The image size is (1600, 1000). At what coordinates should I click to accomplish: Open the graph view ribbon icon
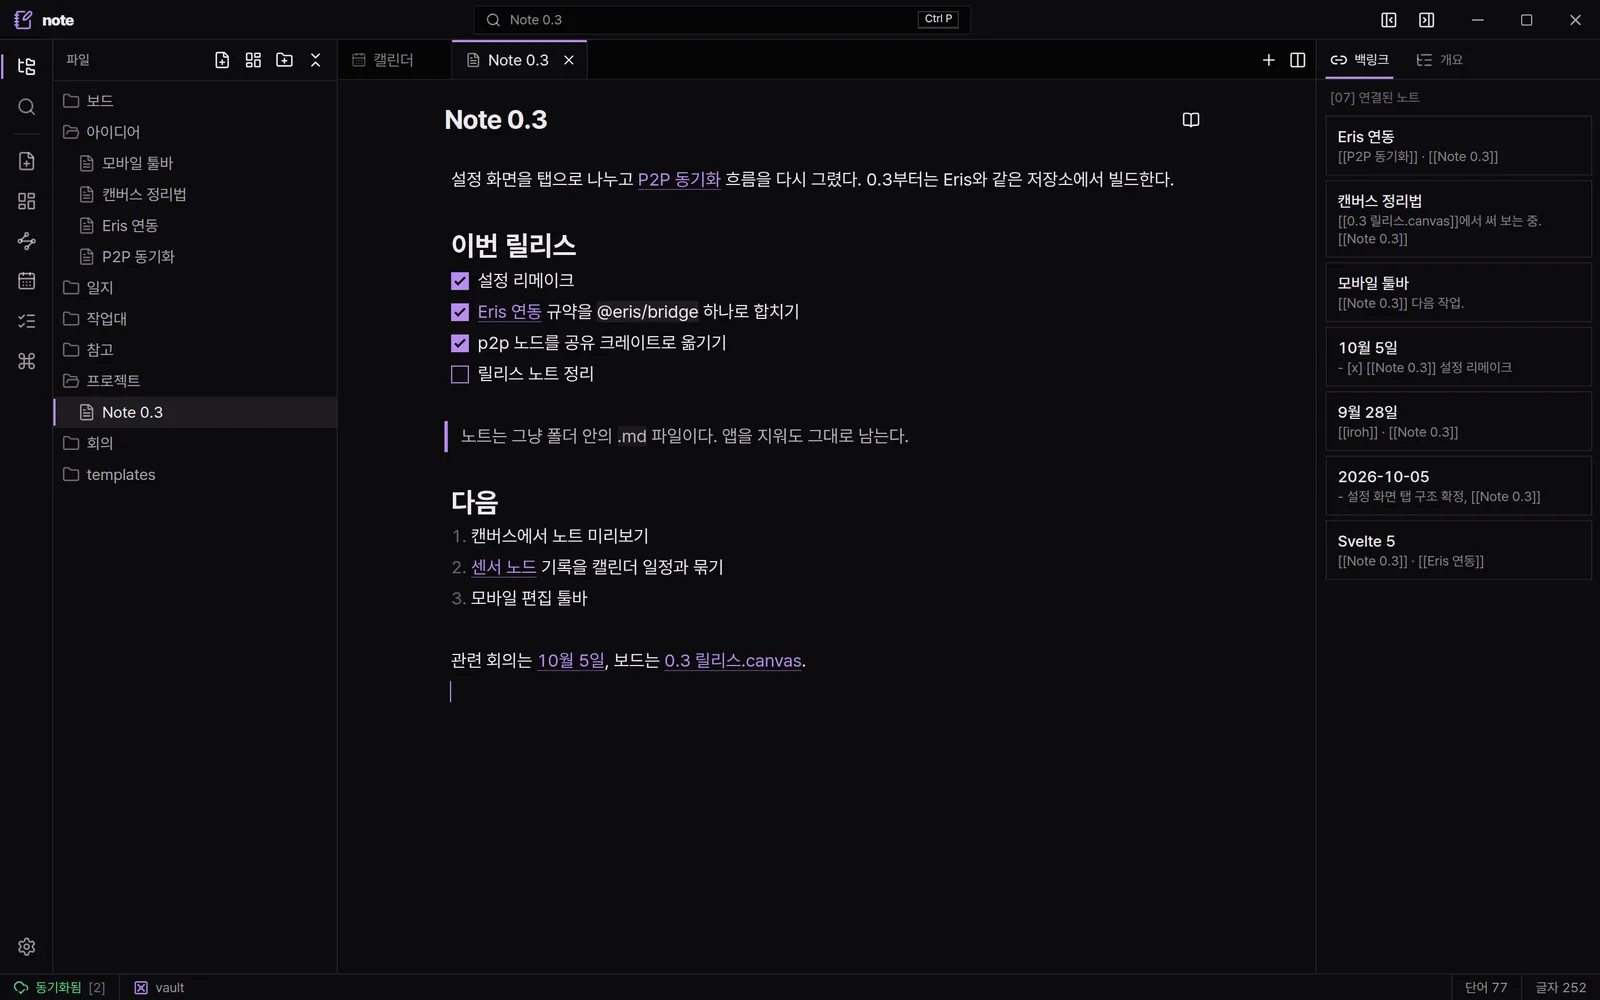pos(27,241)
